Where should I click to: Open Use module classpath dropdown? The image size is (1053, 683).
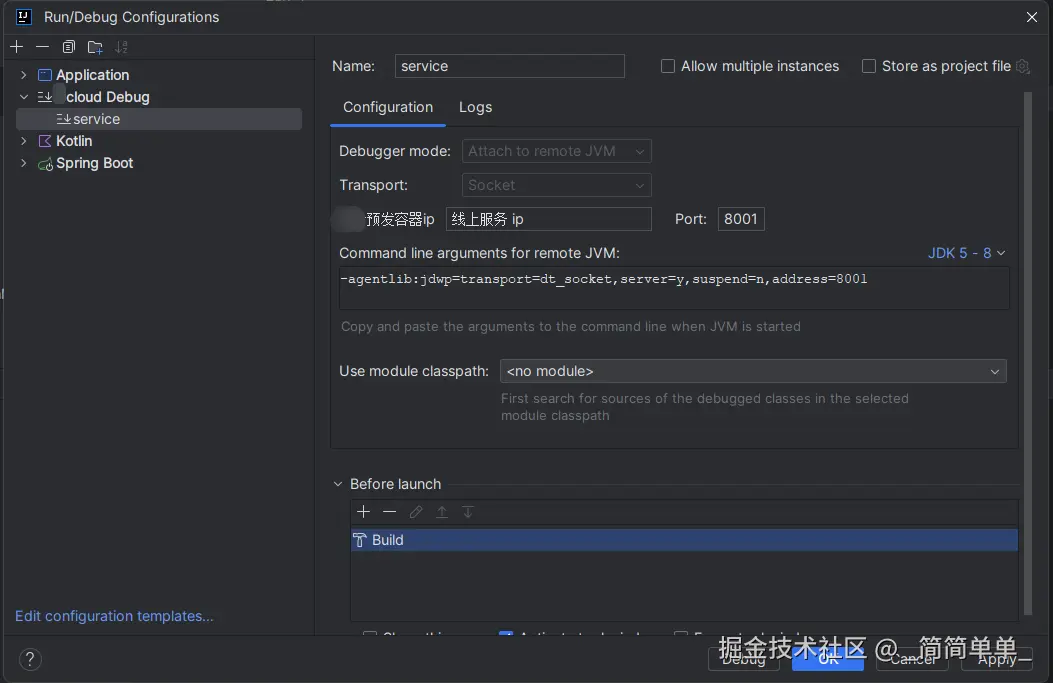click(x=753, y=371)
